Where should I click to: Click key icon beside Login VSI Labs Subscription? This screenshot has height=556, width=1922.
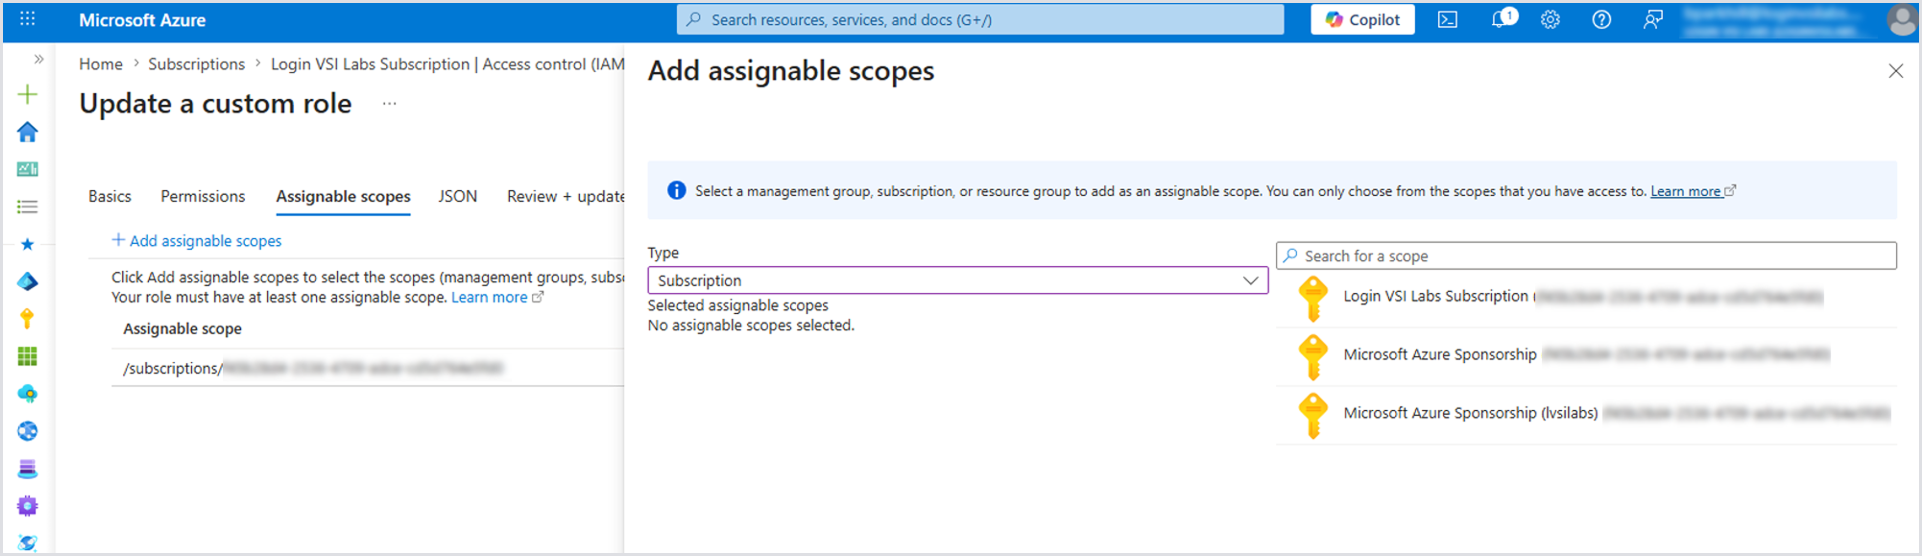[x=1312, y=298]
